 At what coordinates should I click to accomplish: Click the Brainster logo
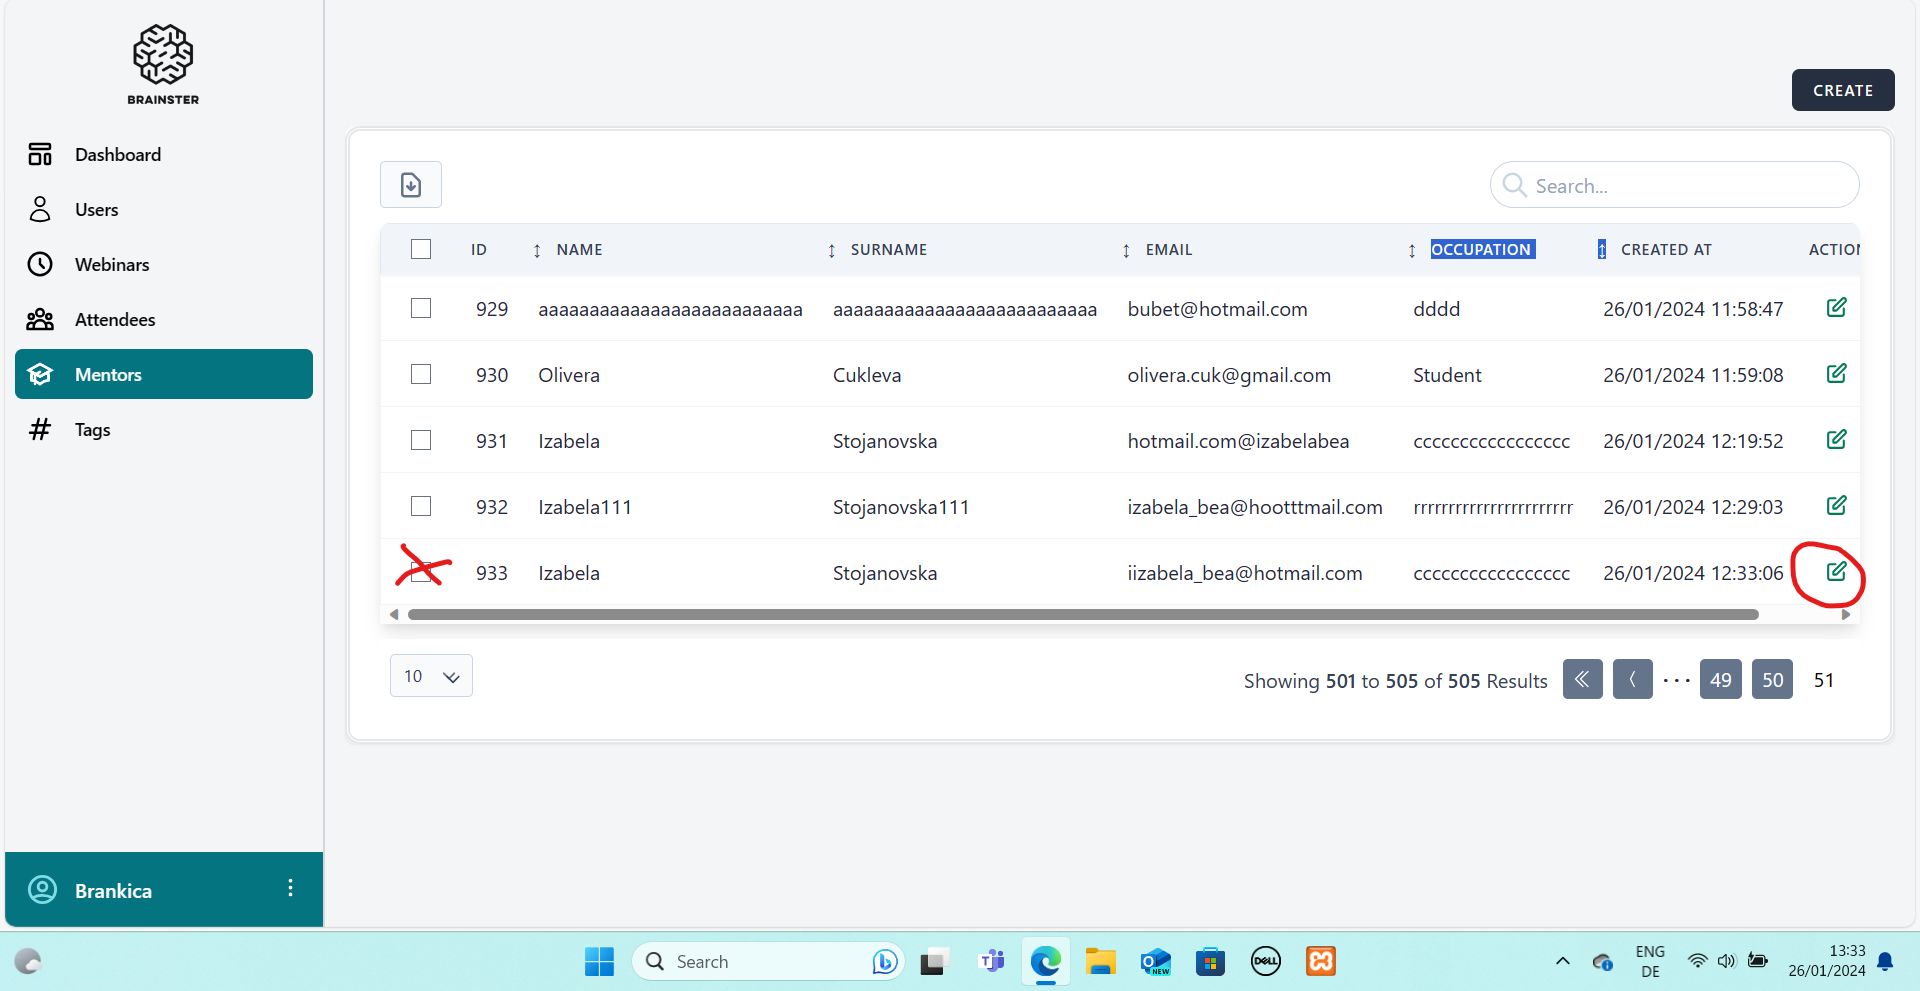163,64
